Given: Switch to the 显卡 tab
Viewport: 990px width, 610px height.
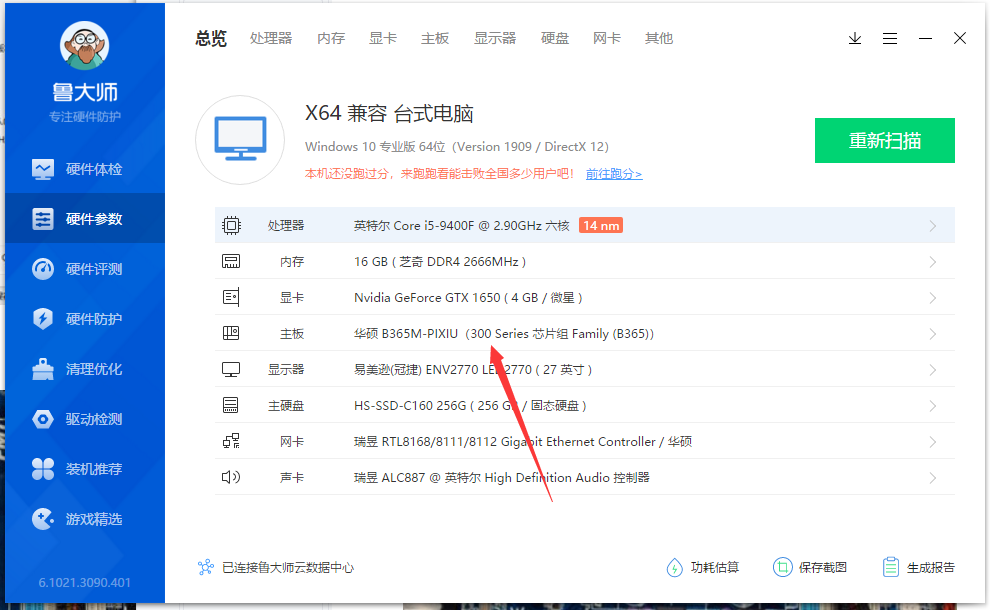Looking at the screenshot, I should 383,39.
